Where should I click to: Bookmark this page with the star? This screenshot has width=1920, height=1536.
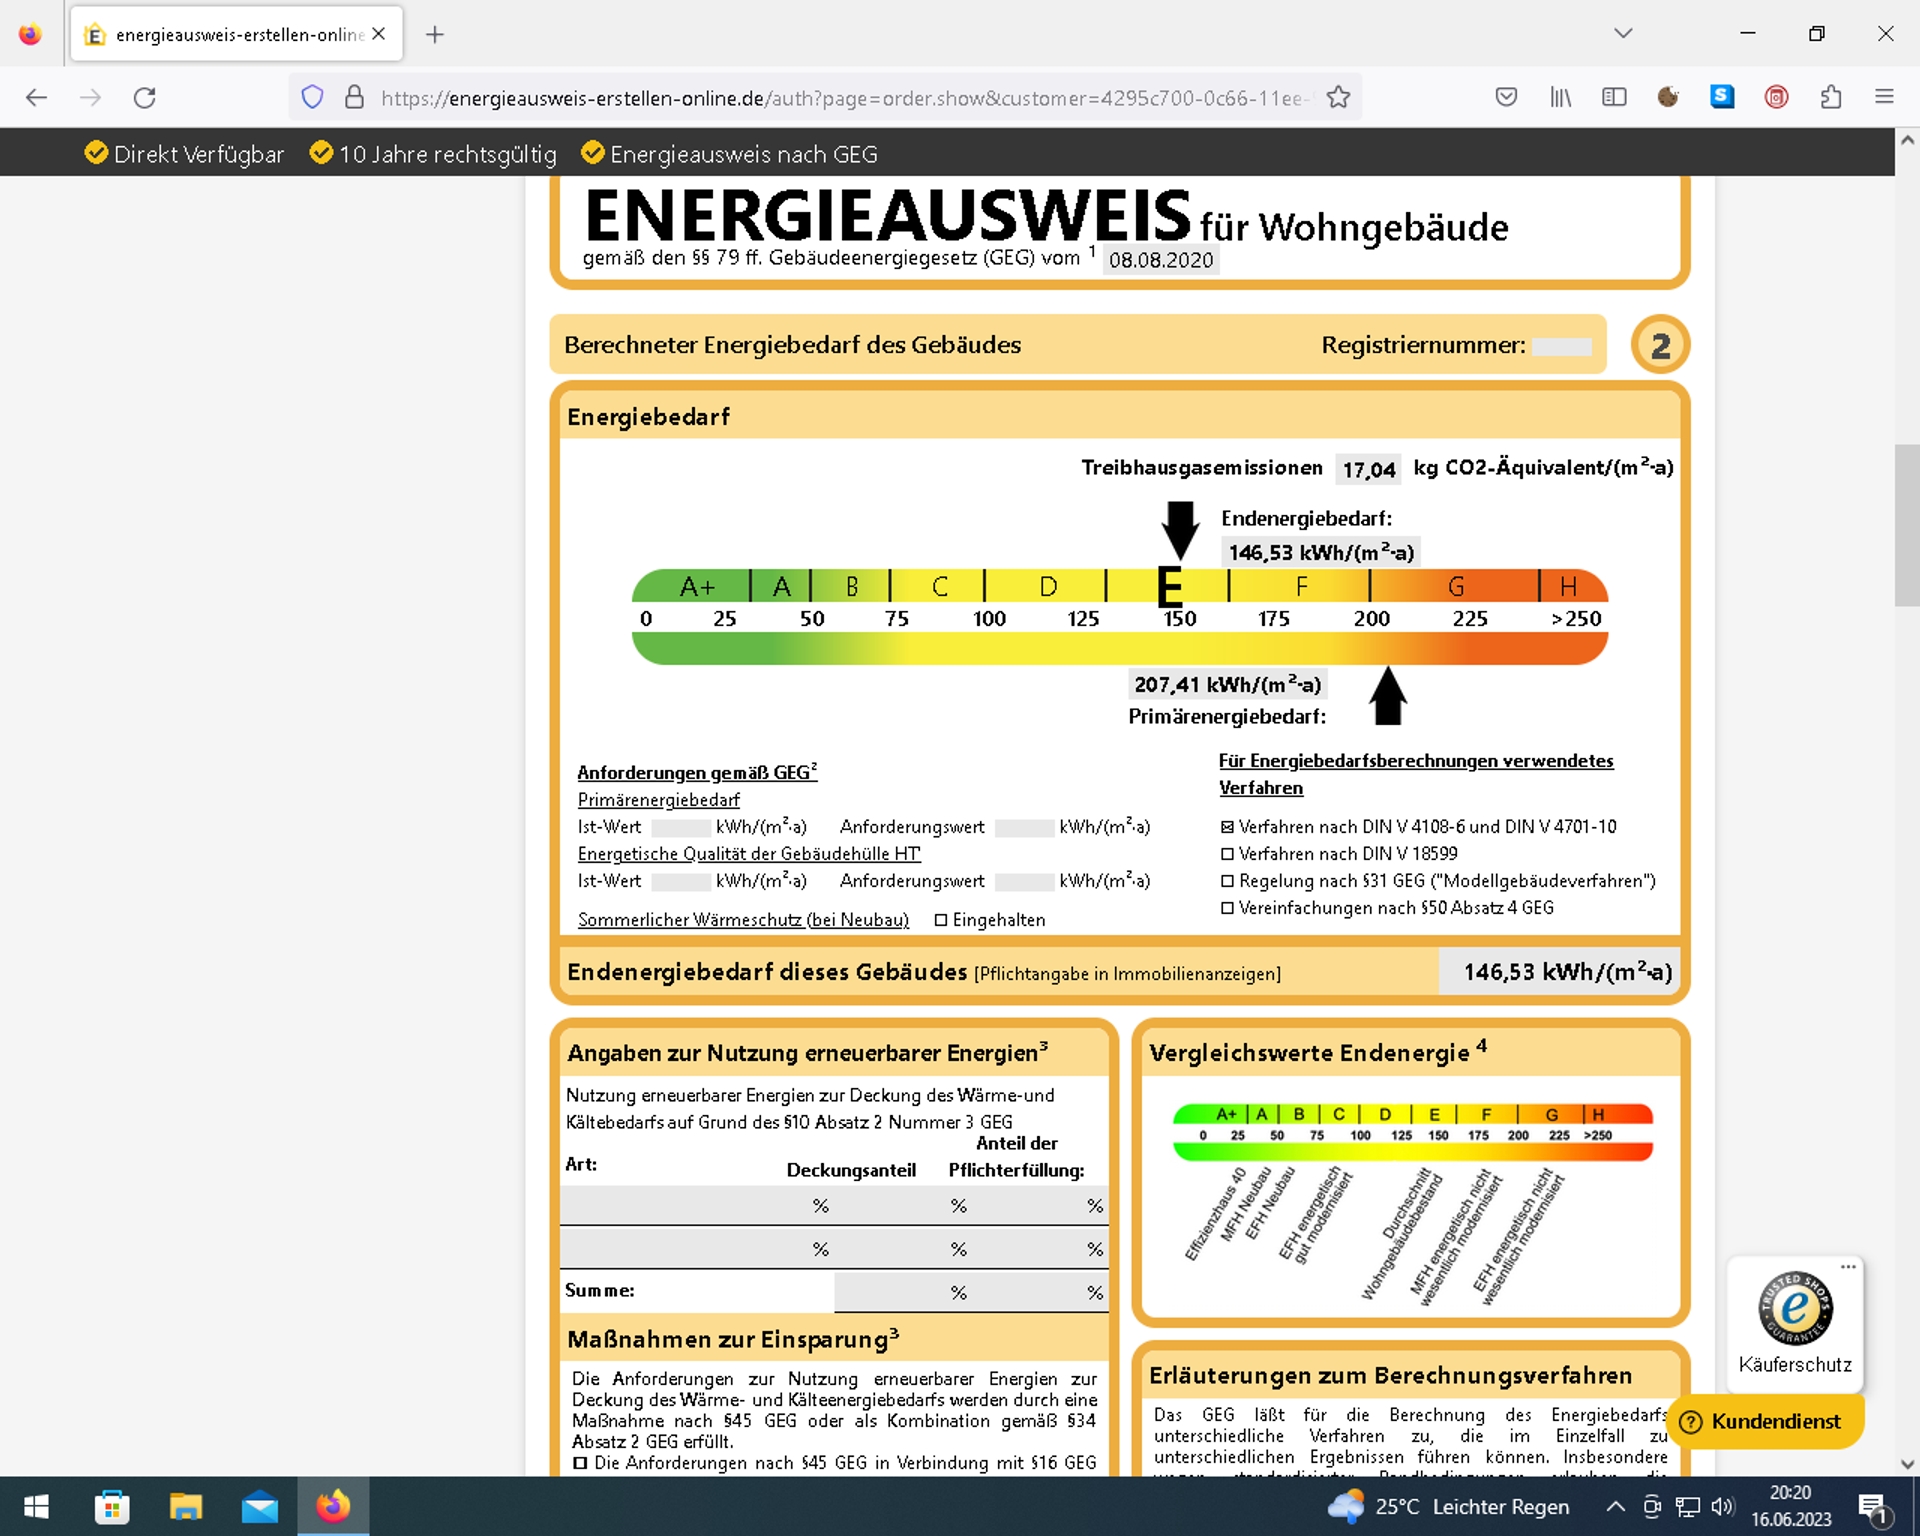(1338, 97)
